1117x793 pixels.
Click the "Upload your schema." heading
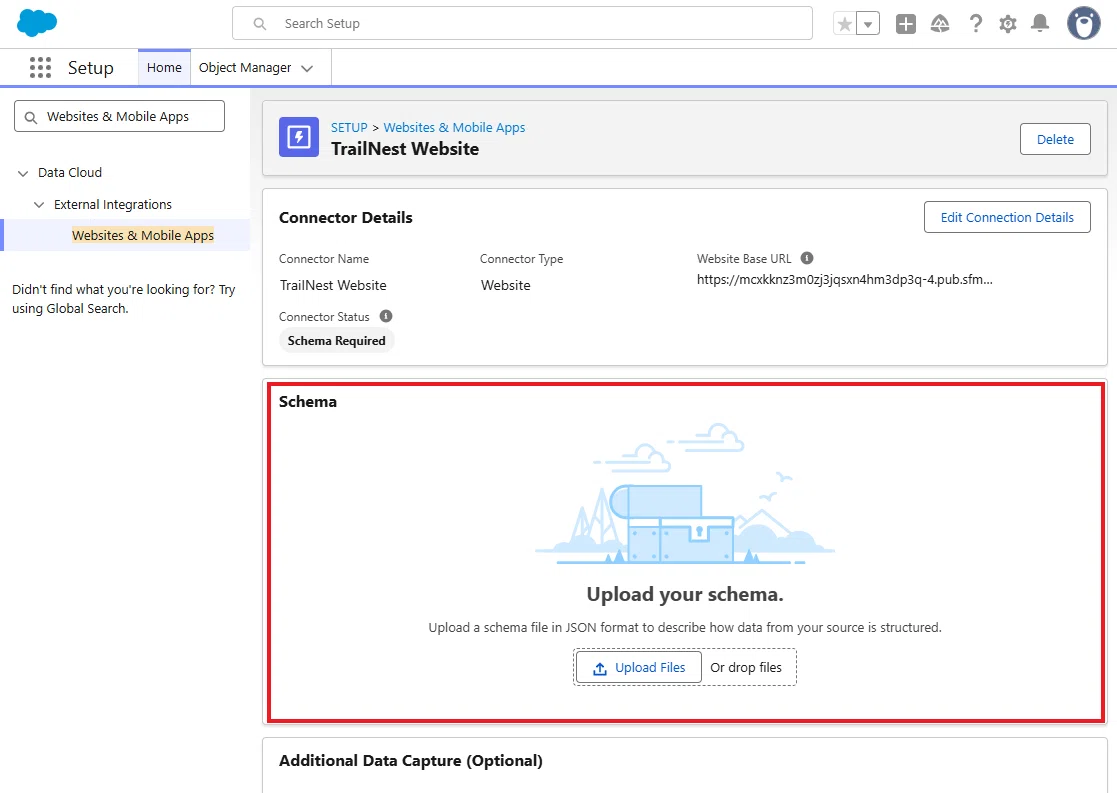685,594
